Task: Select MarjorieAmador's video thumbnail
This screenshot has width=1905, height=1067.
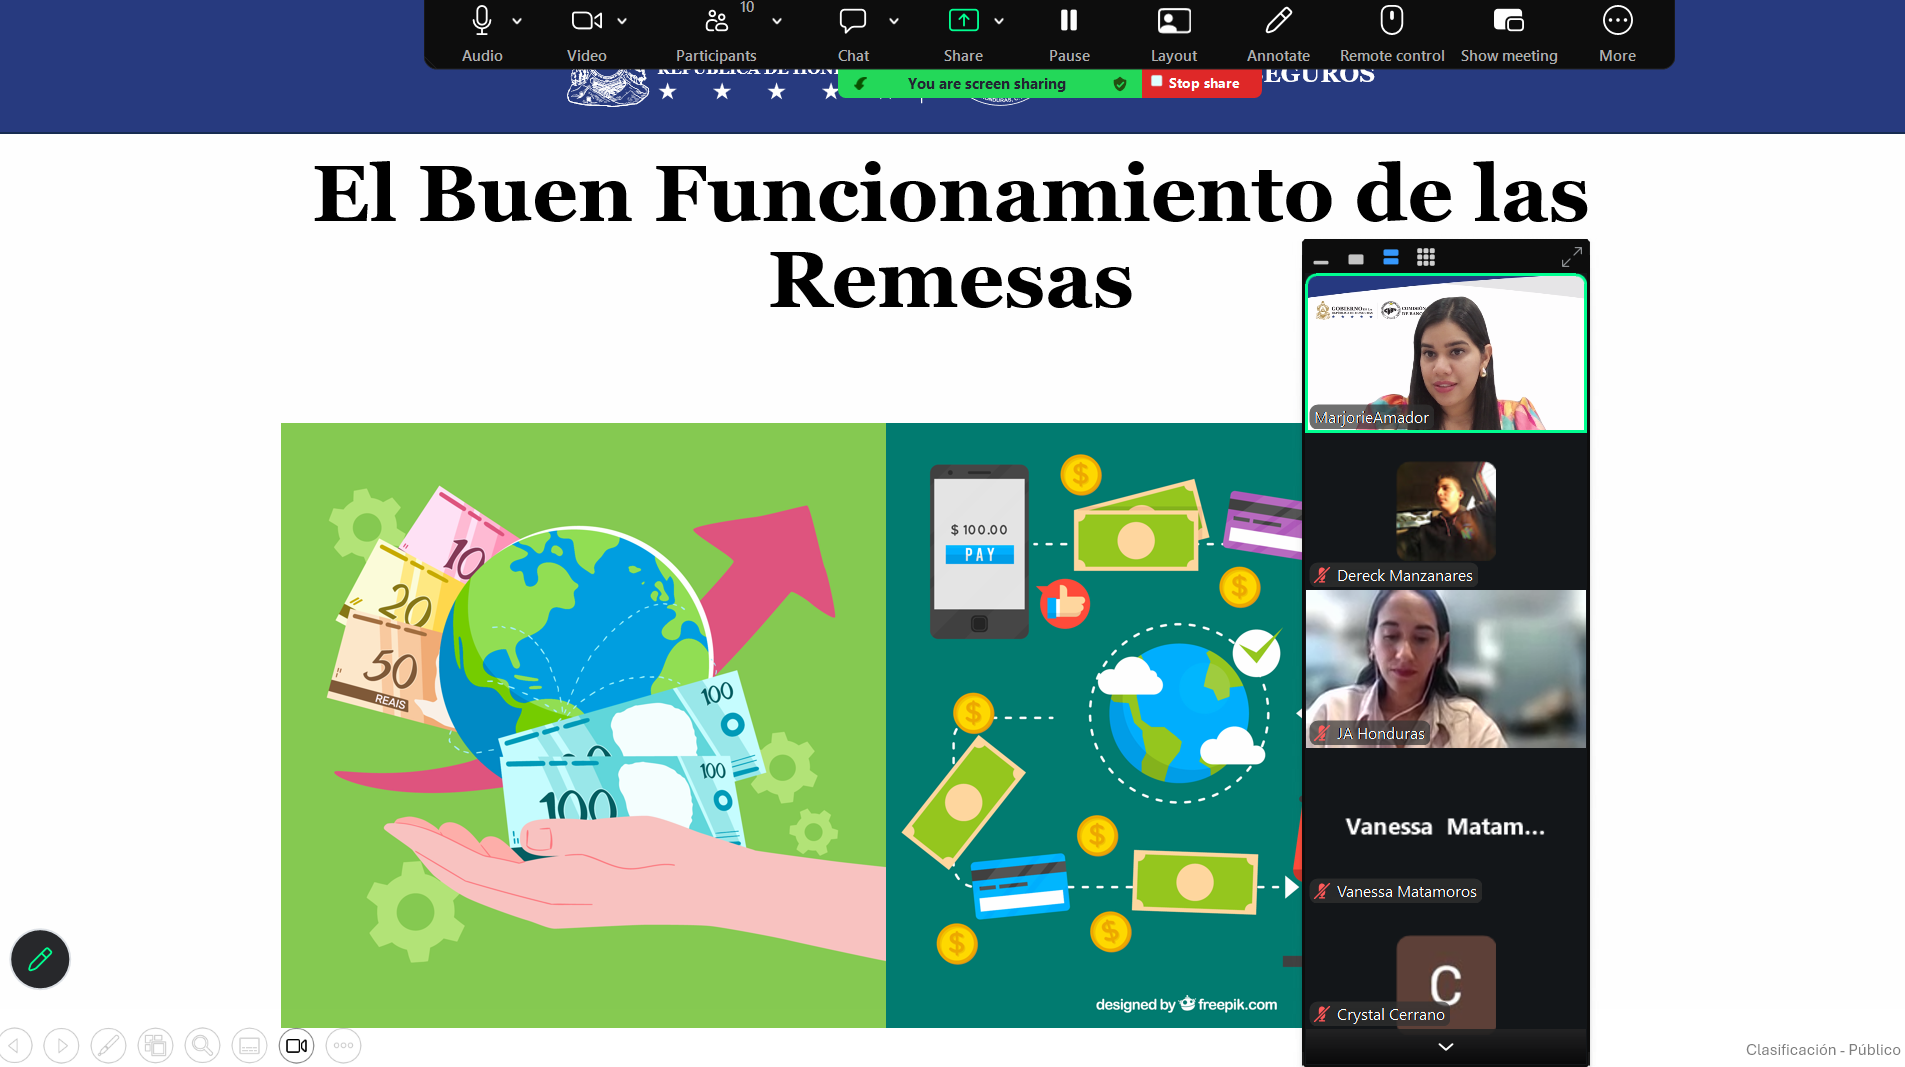Action: pos(1445,354)
